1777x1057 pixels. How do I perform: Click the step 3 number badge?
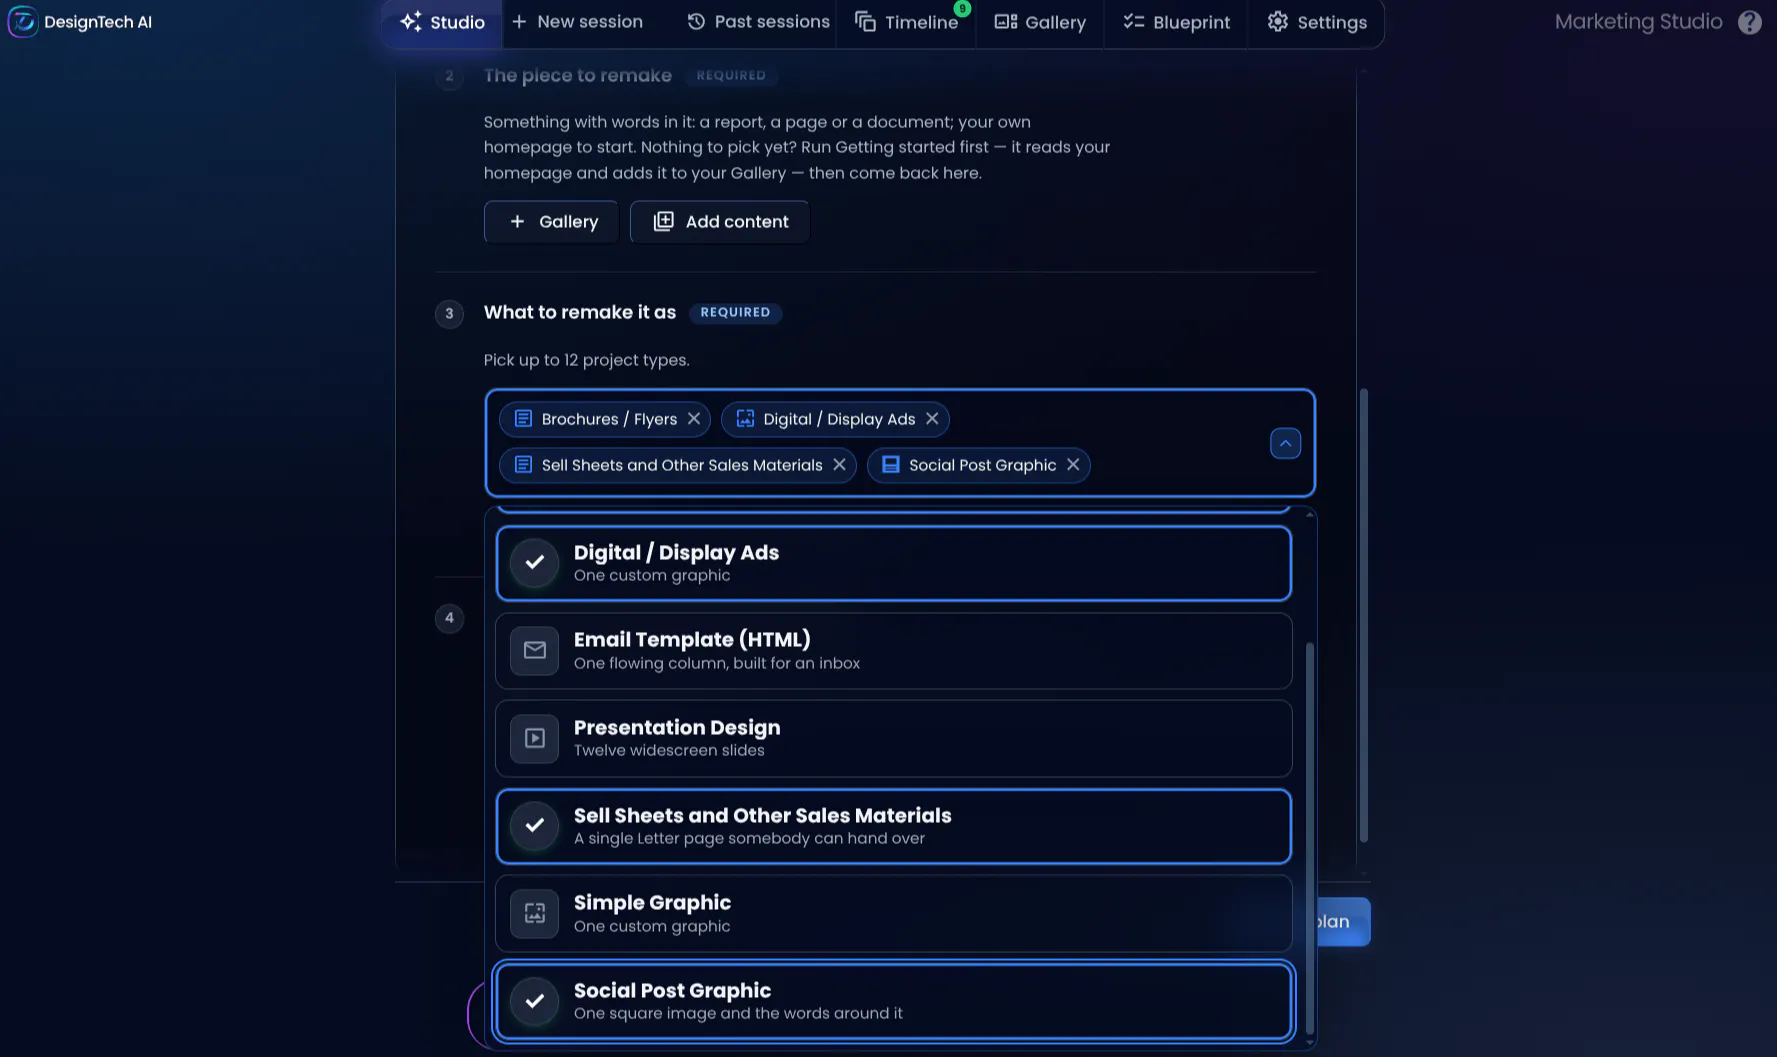(x=449, y=314)
